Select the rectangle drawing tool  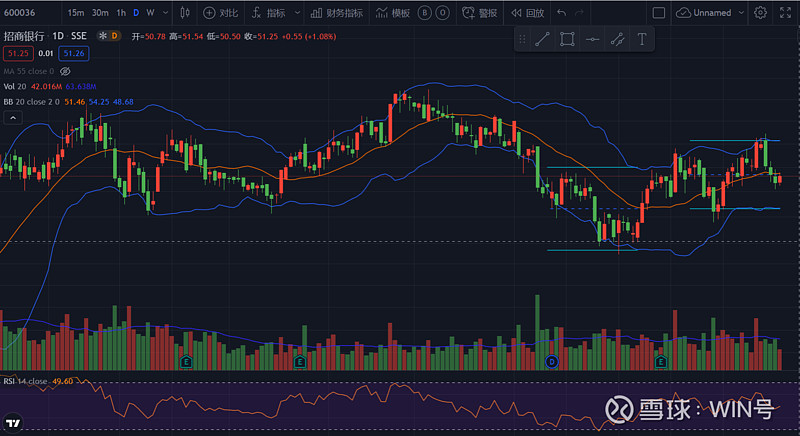[x=567, y=40]
